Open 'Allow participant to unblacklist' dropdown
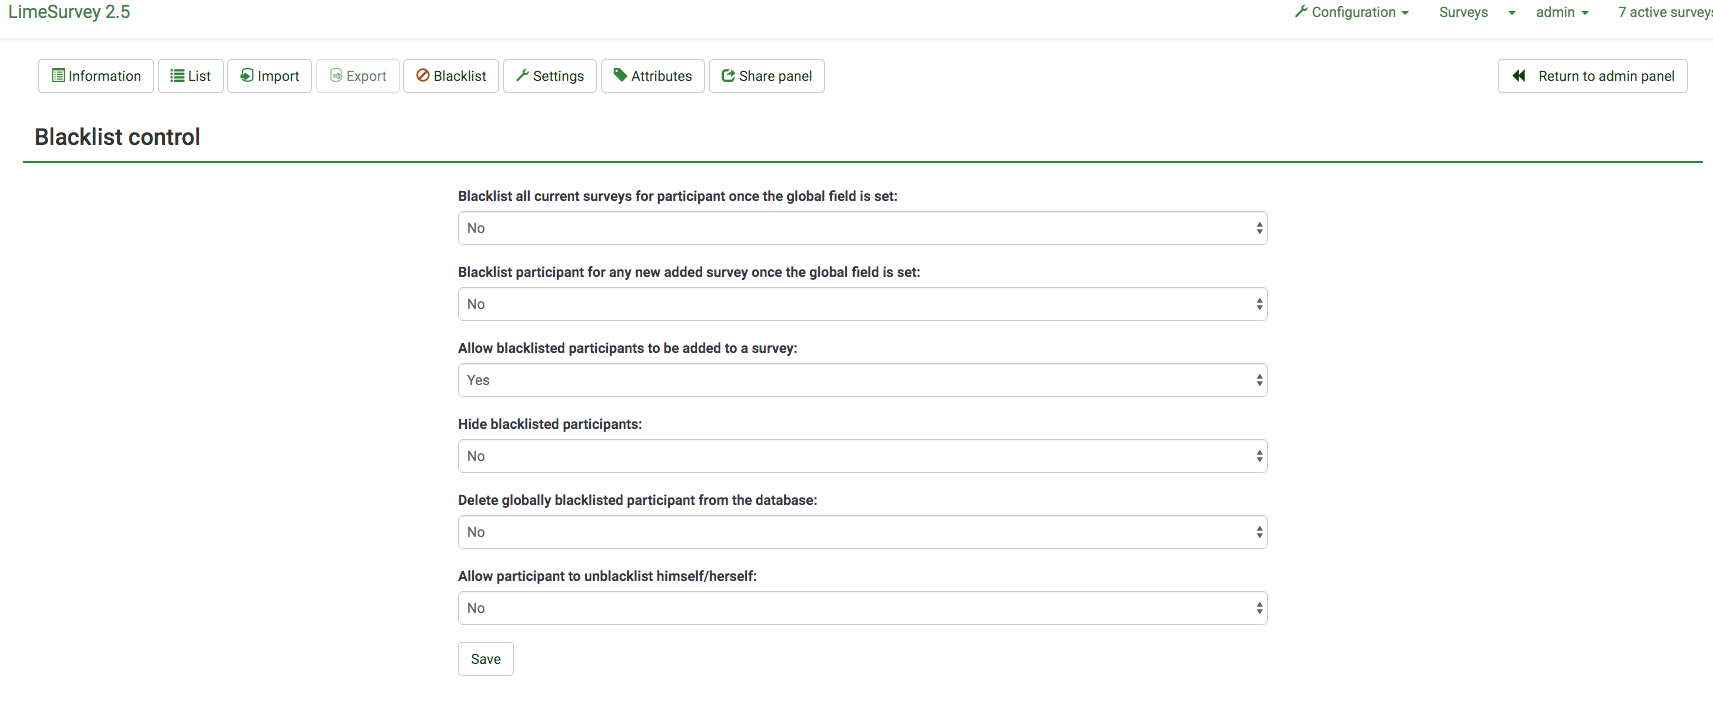1713x707 pixels. 862,608
